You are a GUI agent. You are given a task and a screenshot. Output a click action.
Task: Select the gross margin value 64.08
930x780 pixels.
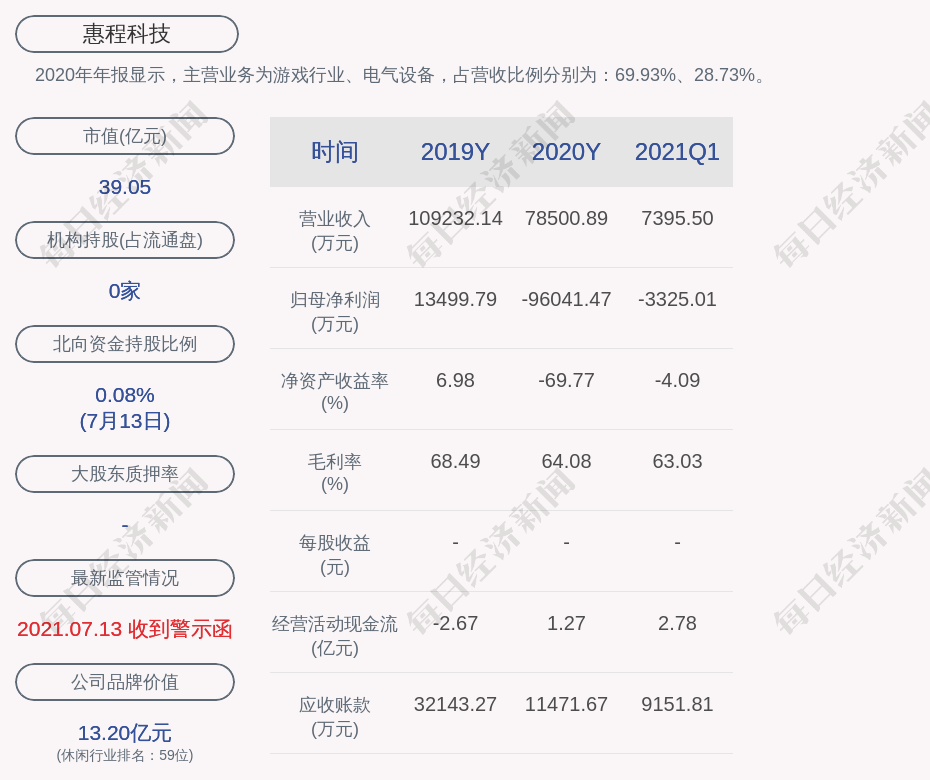tap(566, 461)
